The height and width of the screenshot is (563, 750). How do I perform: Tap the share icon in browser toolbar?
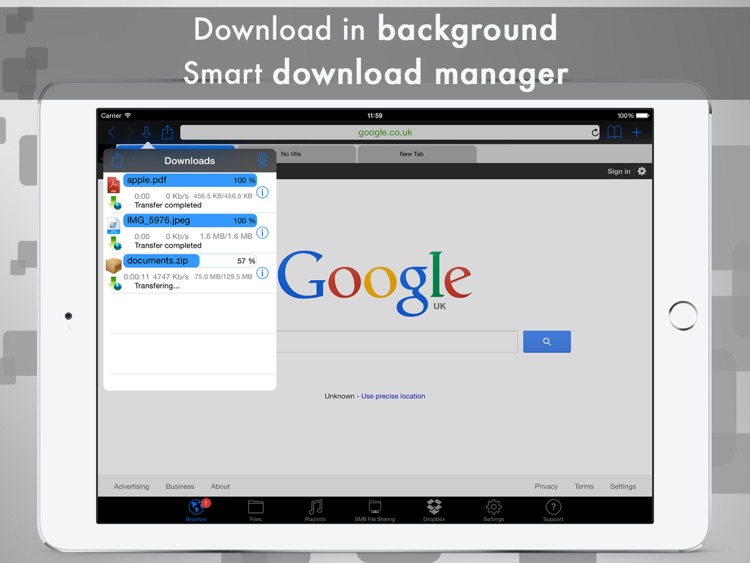click(x=167, y=132)
